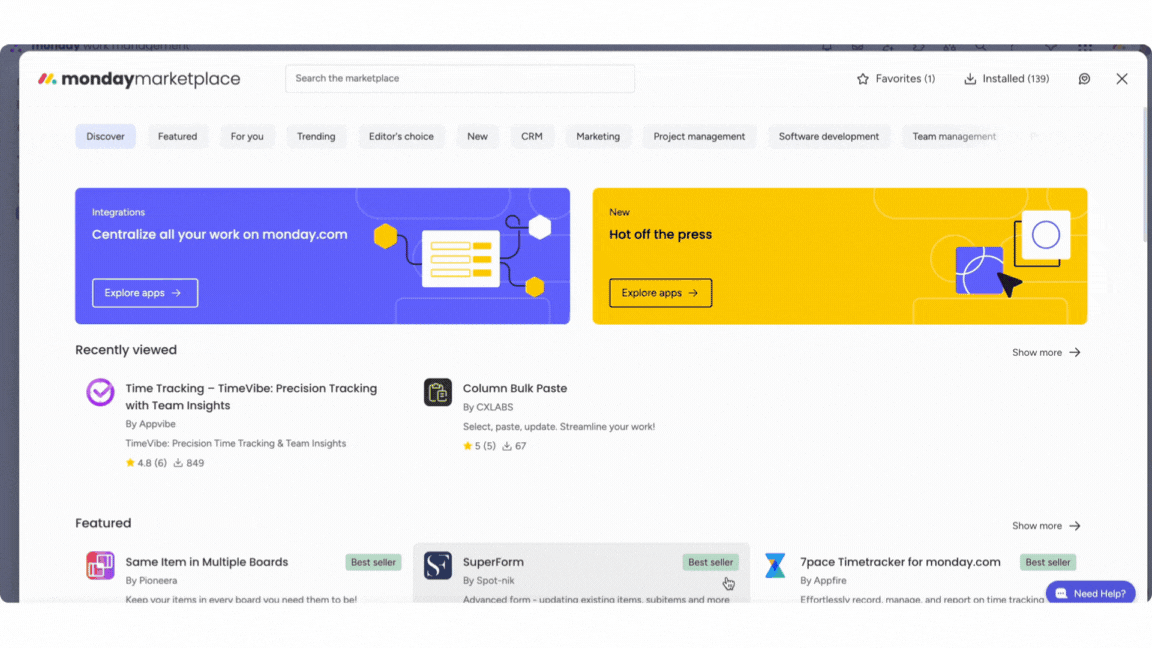The image size is (1152, 648).
Task: Click the Column Bulk Paste 5 star rating
Action: click(x=480, y=446)
